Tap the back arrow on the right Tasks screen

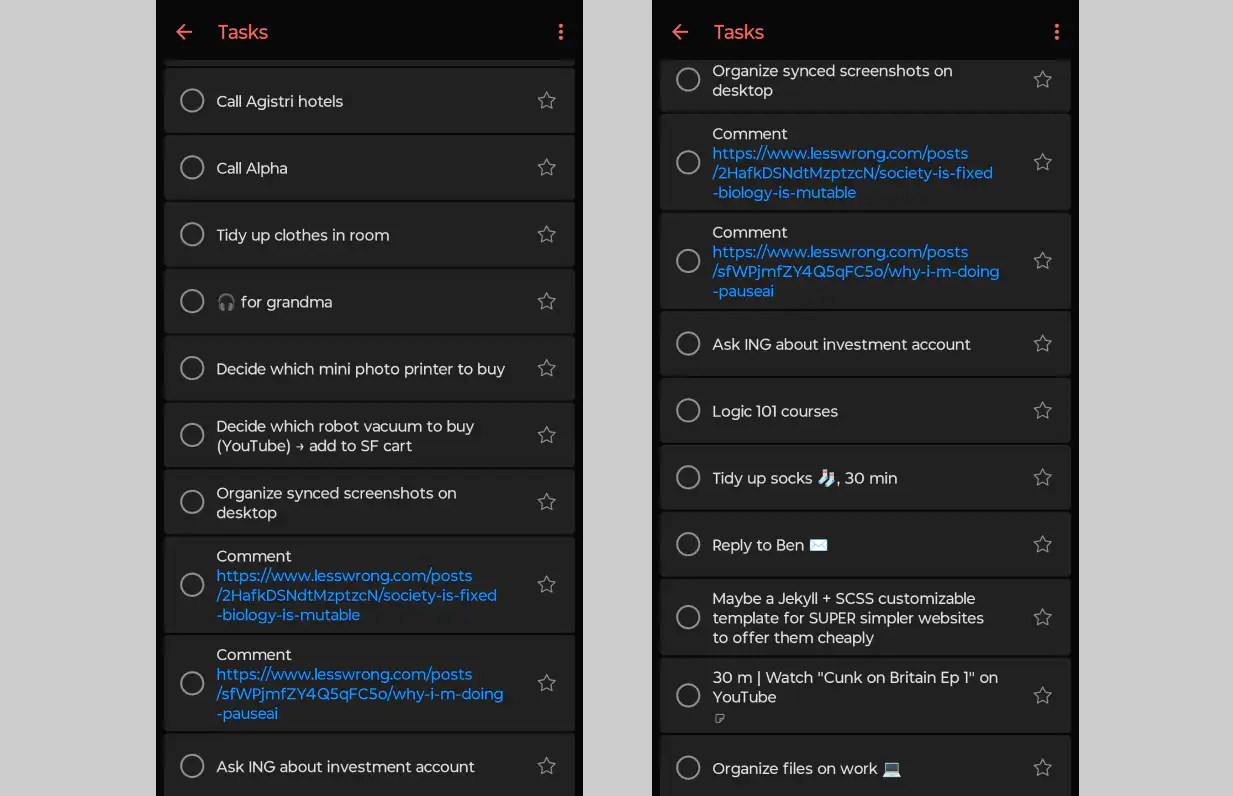(x=680, y=31)
